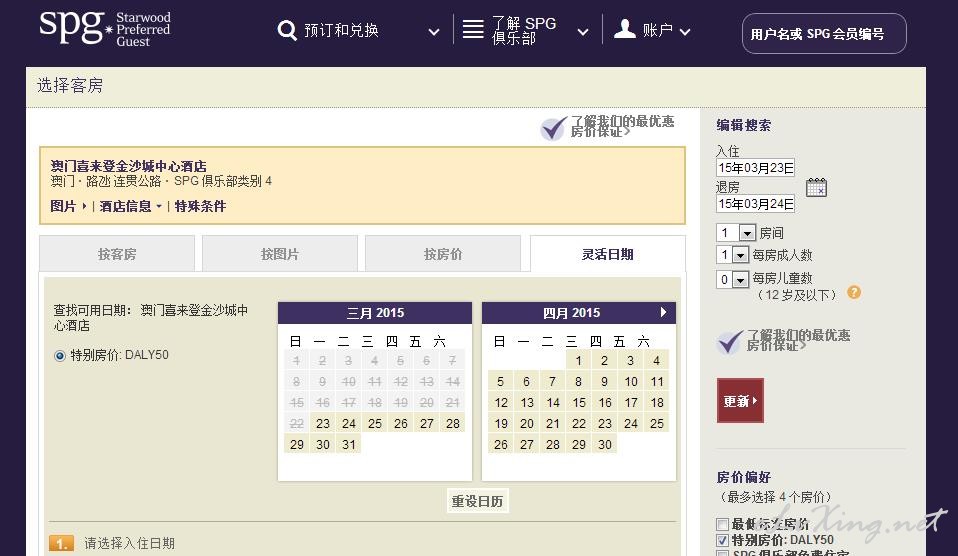Click the 了解我们的最优惠房价保证 link at top

point(622,126)
